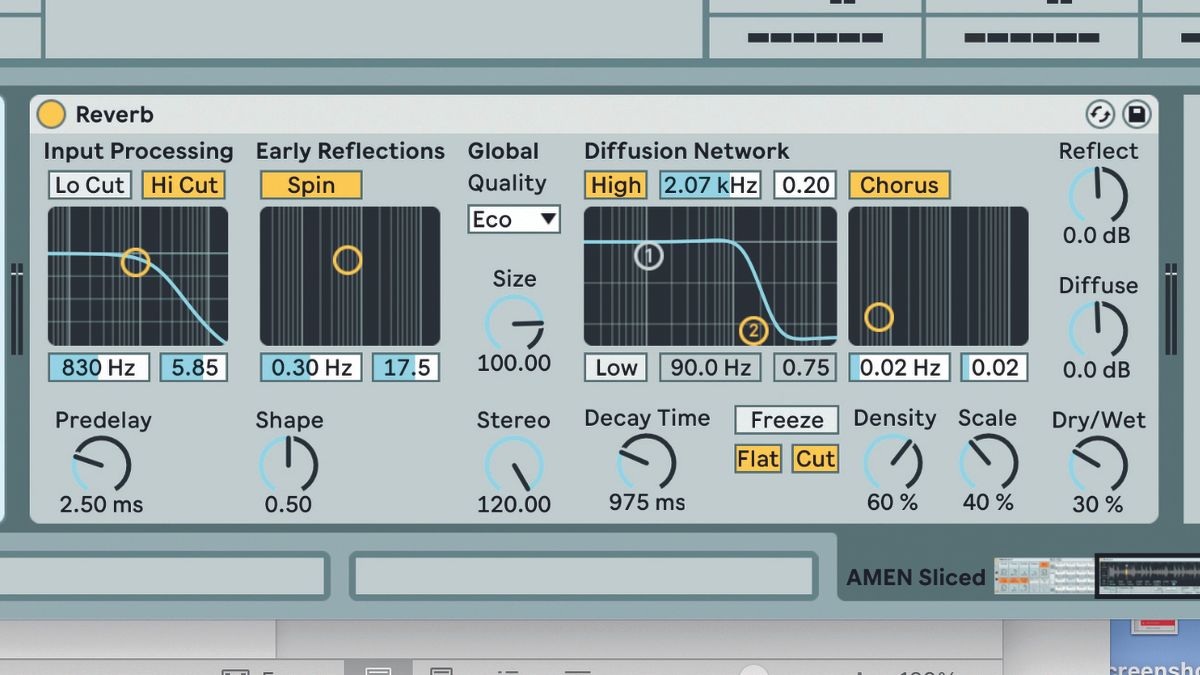
Task: Click the Spin X-Y display handle
Action: click(x=348, y=260)
